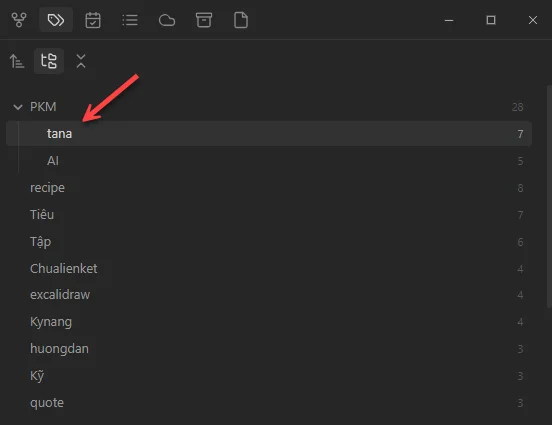Open the archive box icon
552x425 pixels.
(204, 20)
